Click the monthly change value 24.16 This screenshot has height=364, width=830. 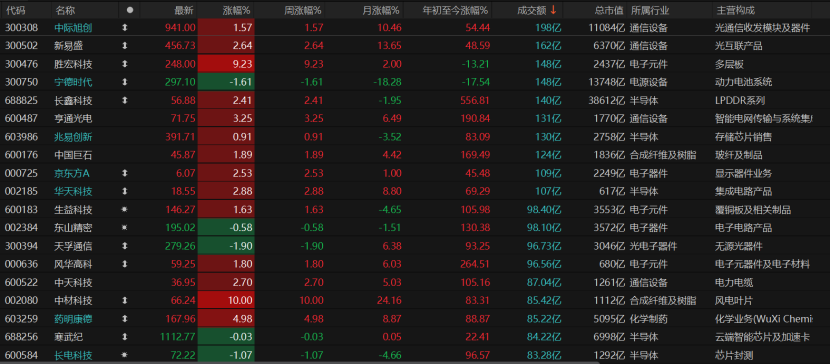[x=389, y=301]
